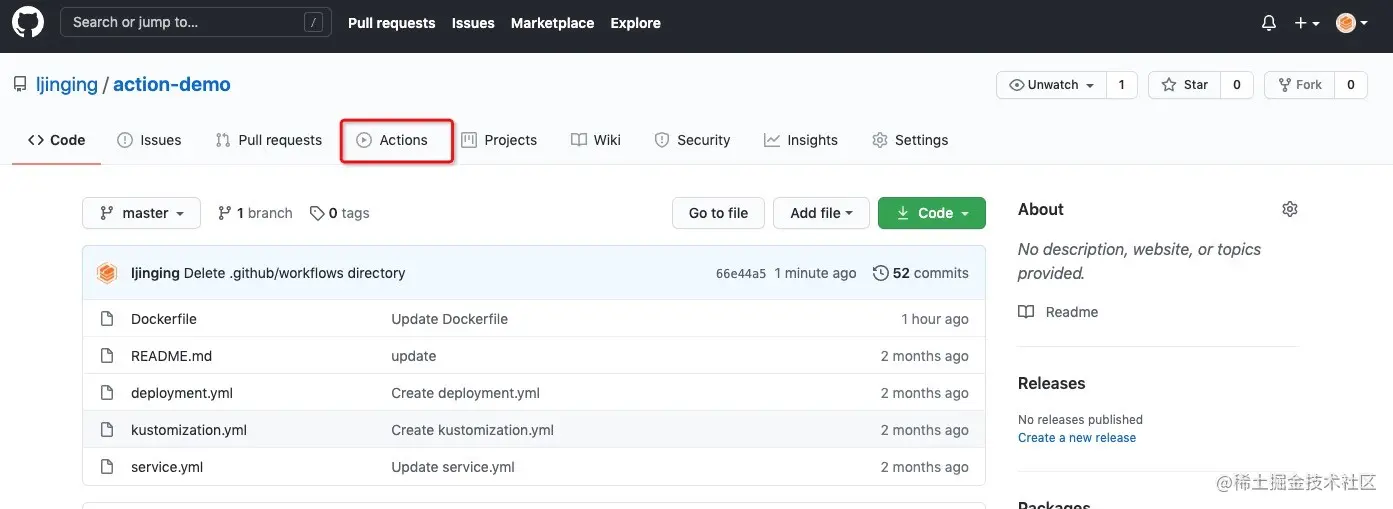1393x509 pixels.
Task: Open the Insights tab
Action: click(801, 140)
